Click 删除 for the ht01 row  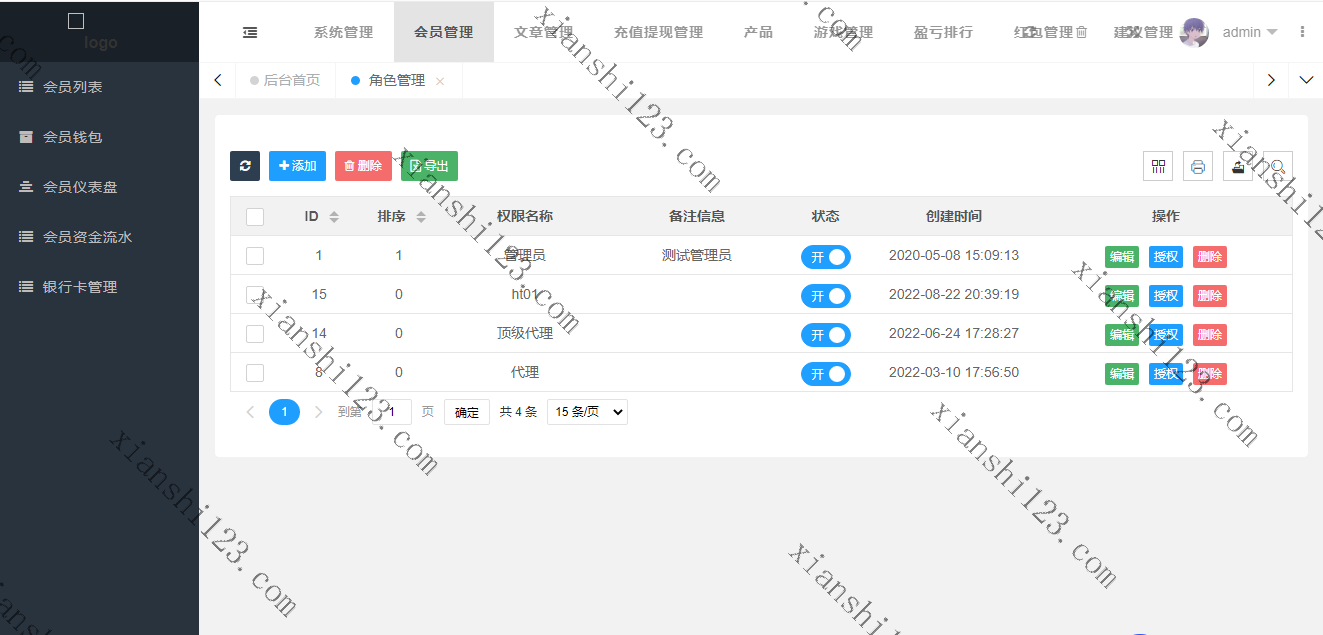(1210, 296)
